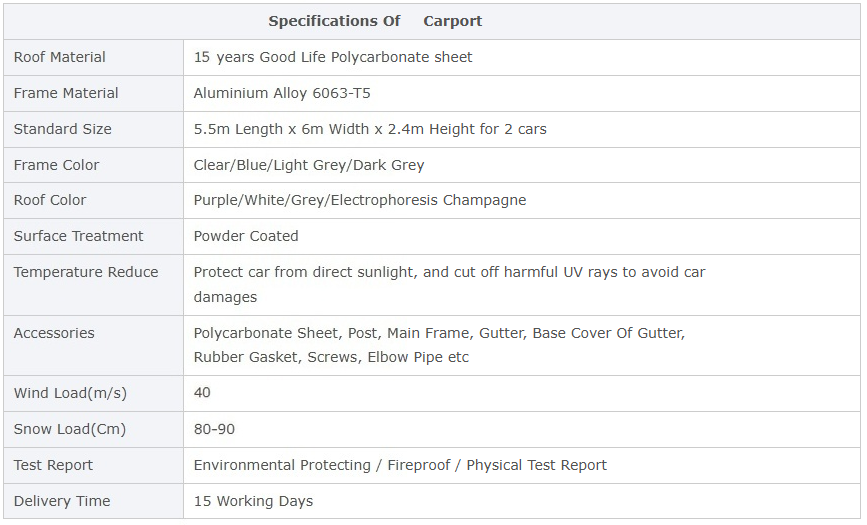Click the 'Clear/Blue/Light Grey/Dark Grey' value
867x525 pixels.
point(309,165)
